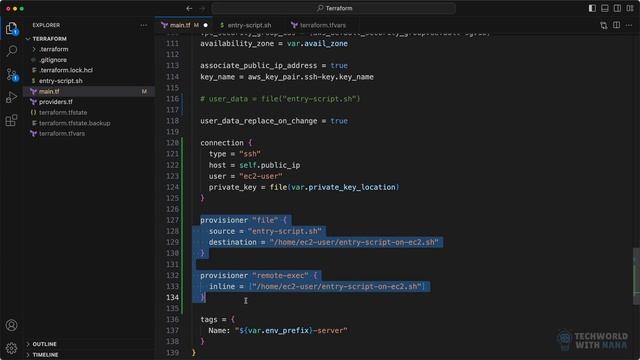Collapse the TERRAFORM folder section
Image resolution: width=640 pixels, height=360 pixels.
click(49, 39)
